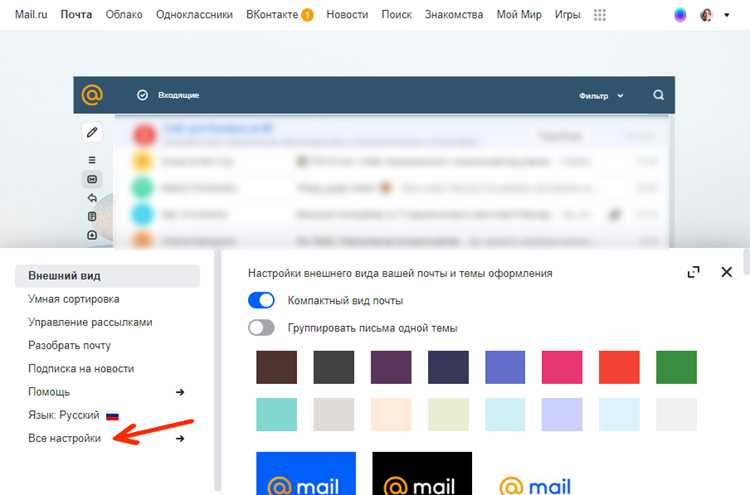Pick the light gray-white theme color
This screenshot has height=495, width=750.
tap(676, 414)
